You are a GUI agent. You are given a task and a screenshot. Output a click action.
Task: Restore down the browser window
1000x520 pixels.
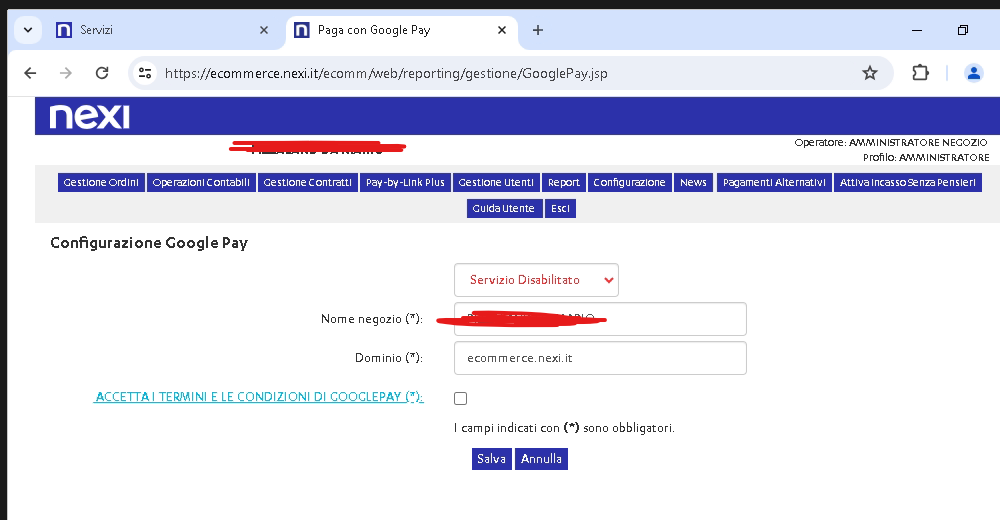click(x=963, y=30)
